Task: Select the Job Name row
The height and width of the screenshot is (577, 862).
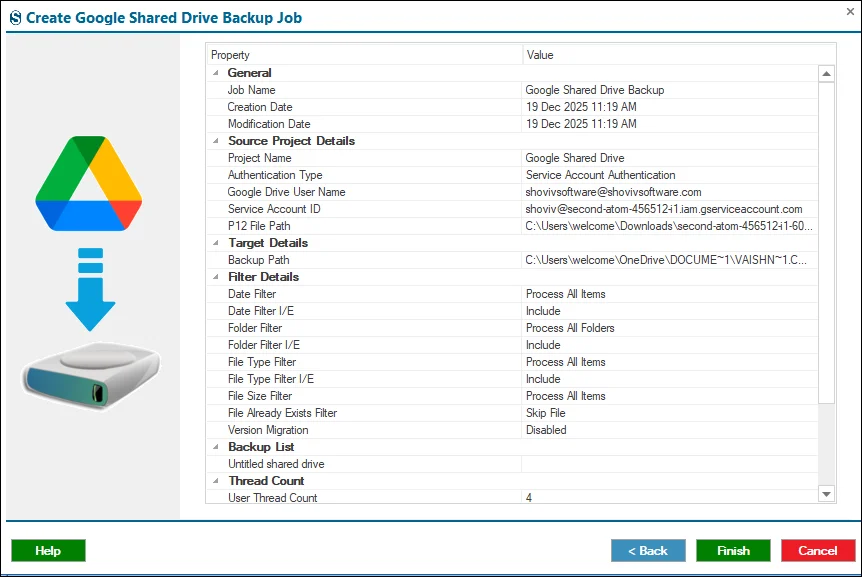Action: point(512,90)
